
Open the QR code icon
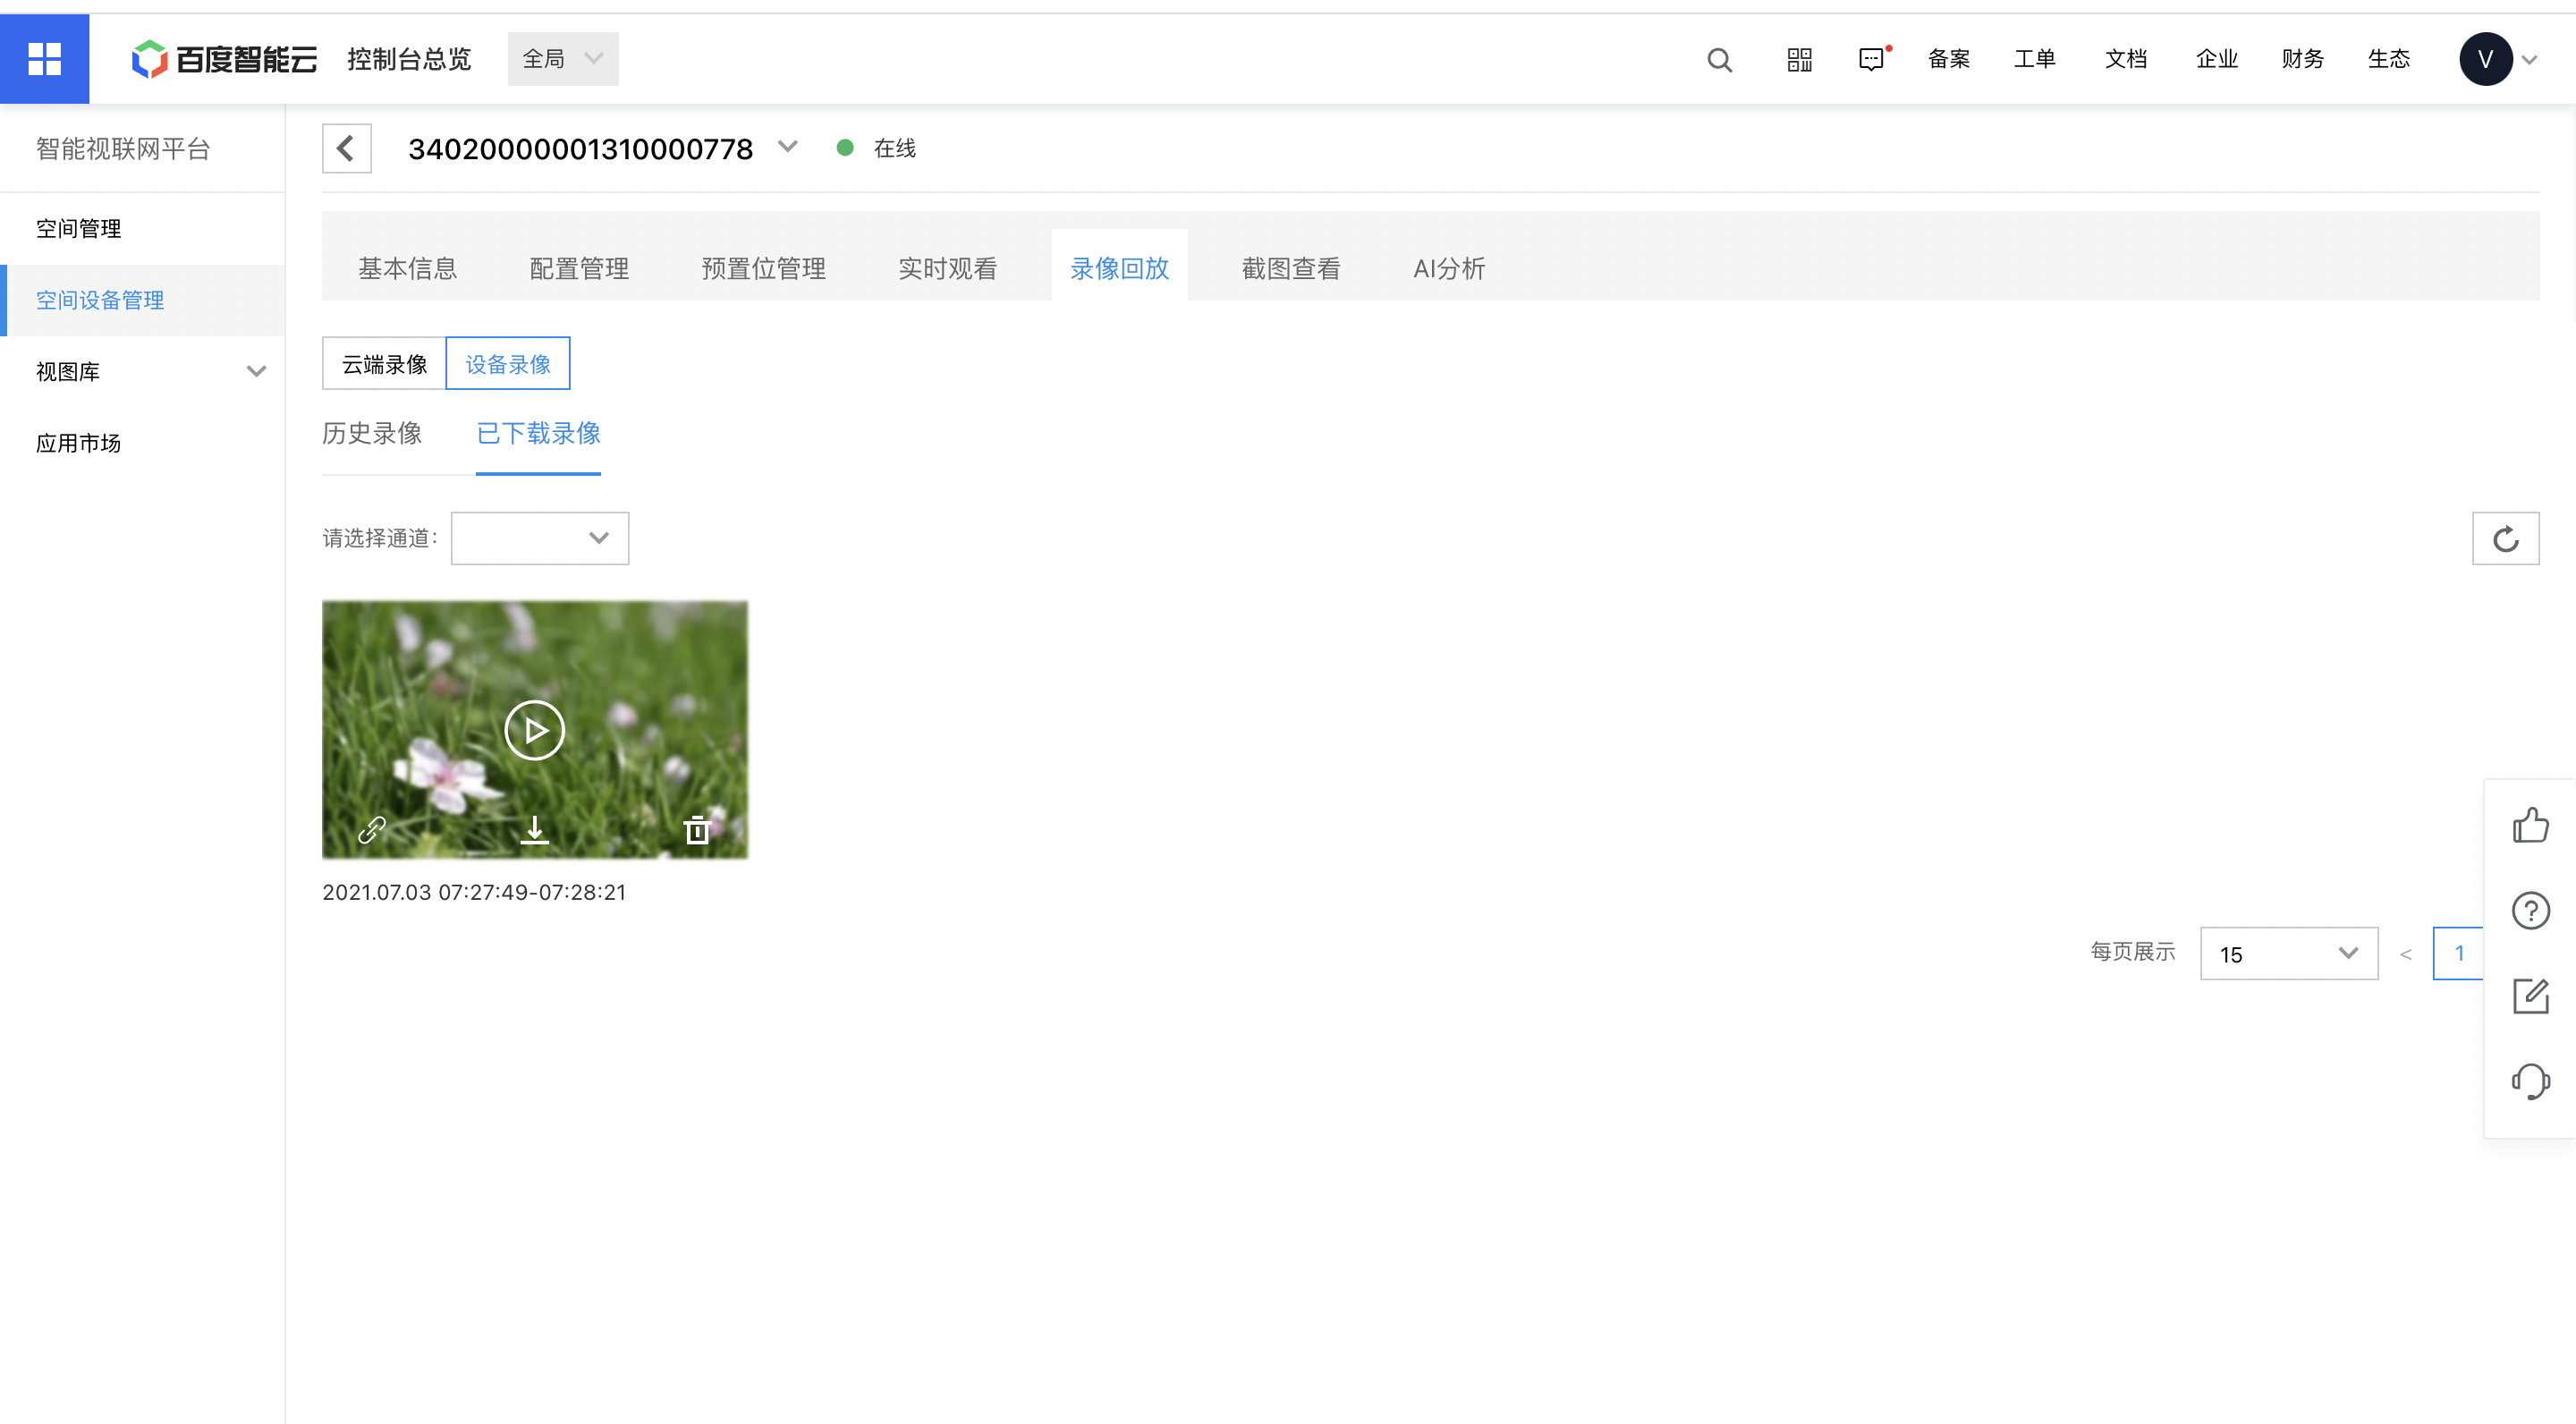point(1799,60)
